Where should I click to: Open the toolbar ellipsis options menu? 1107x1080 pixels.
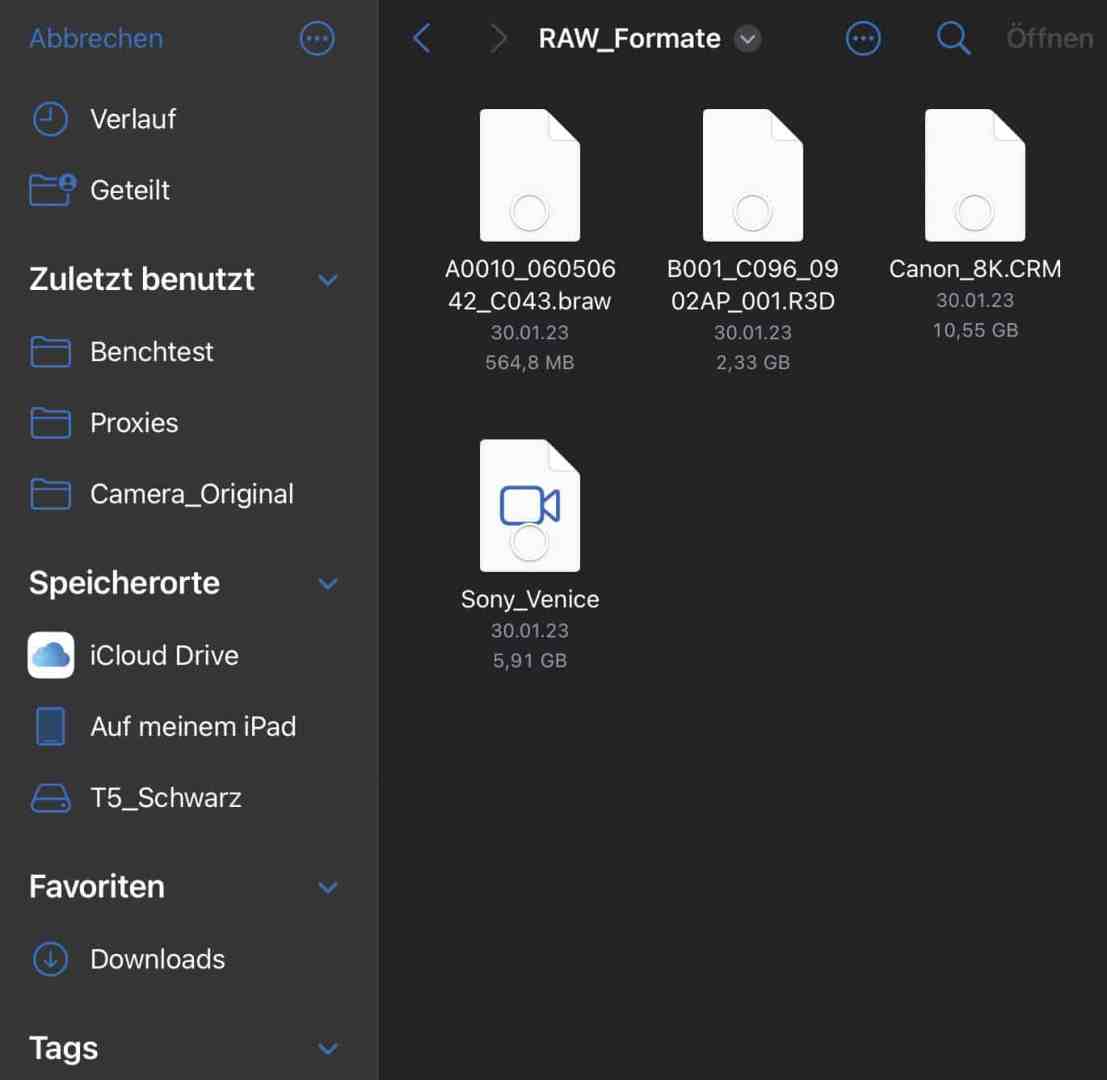pyautogui.click(x=862, y=38)
